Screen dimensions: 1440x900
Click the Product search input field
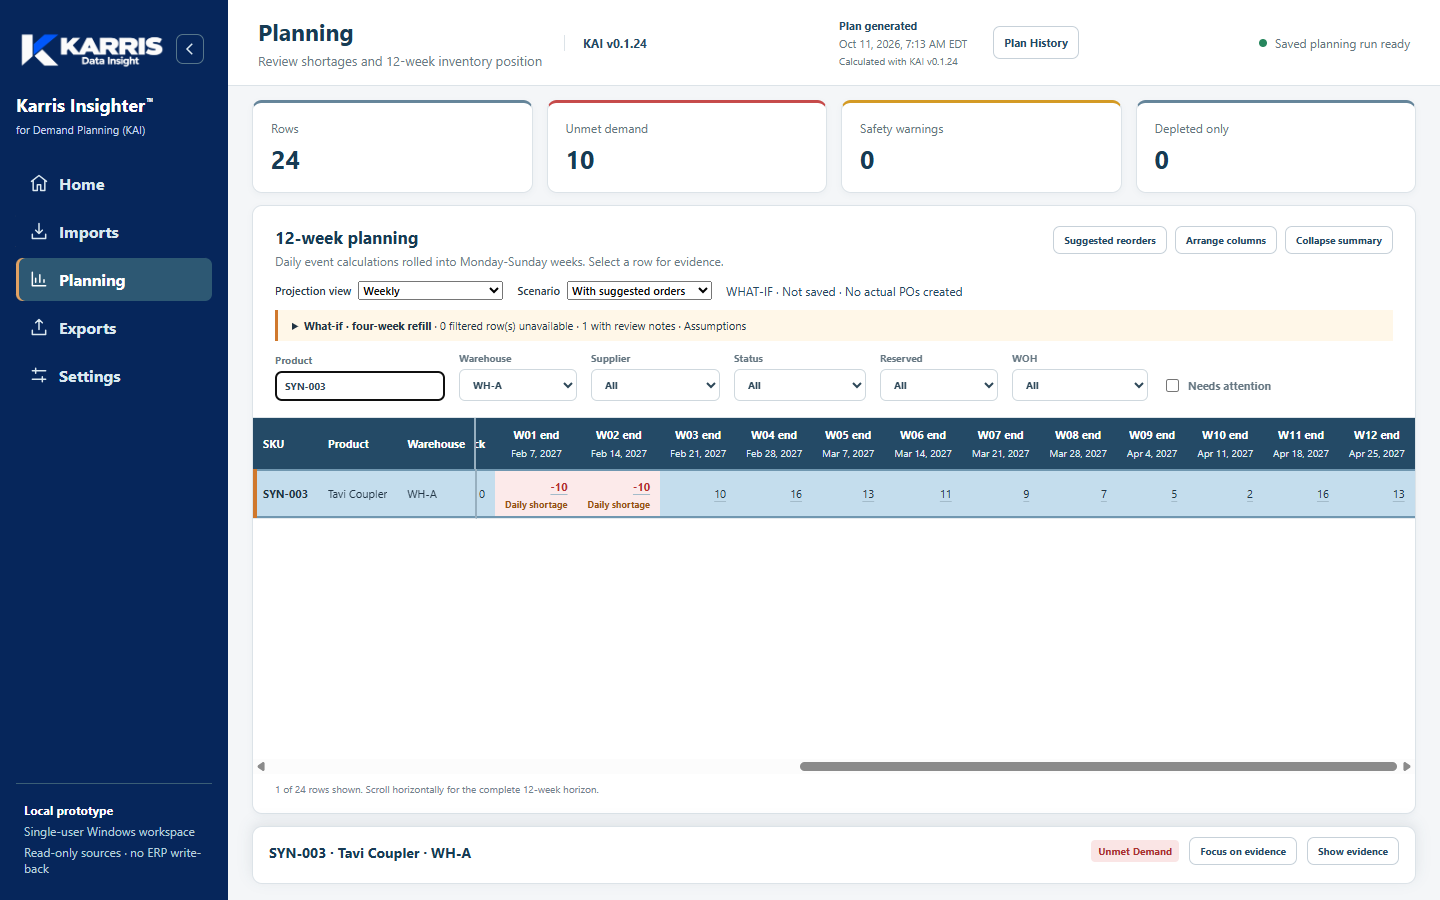click(360, 386)
